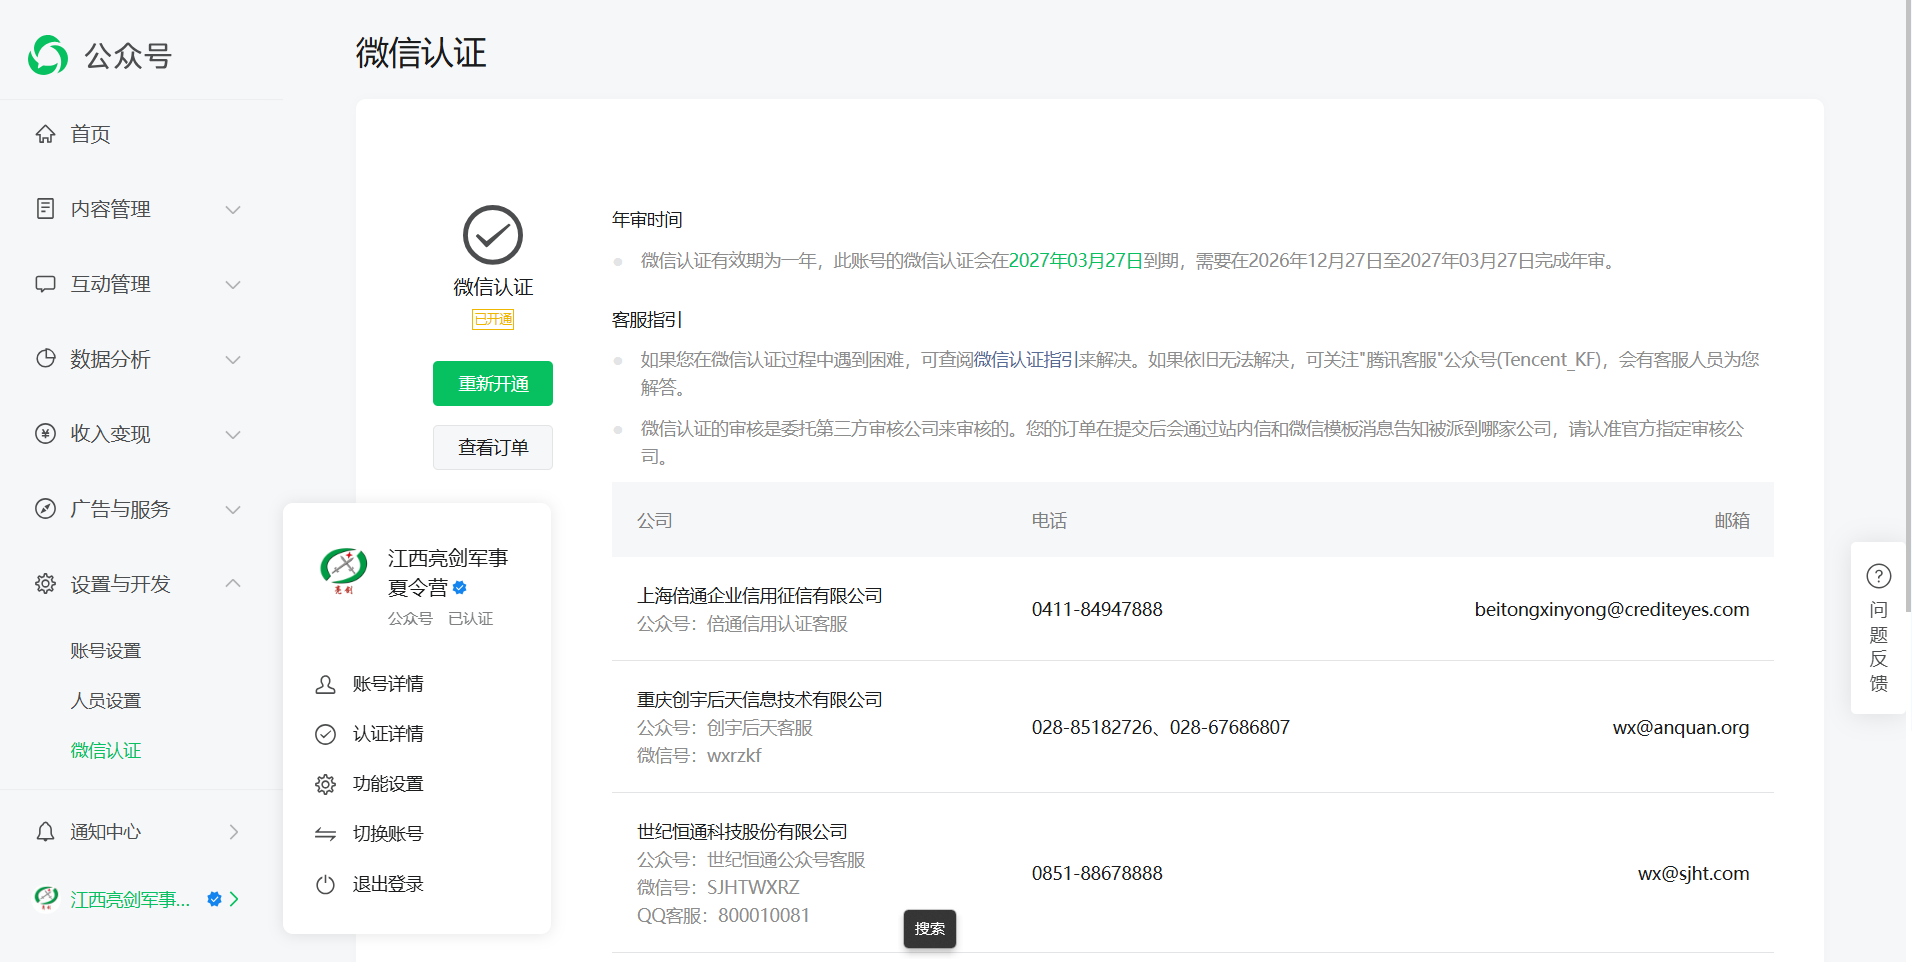Viewport: 1912px width, 962px height.
Task: Click phone number 0851-88678888
Action: [1097, 873]
